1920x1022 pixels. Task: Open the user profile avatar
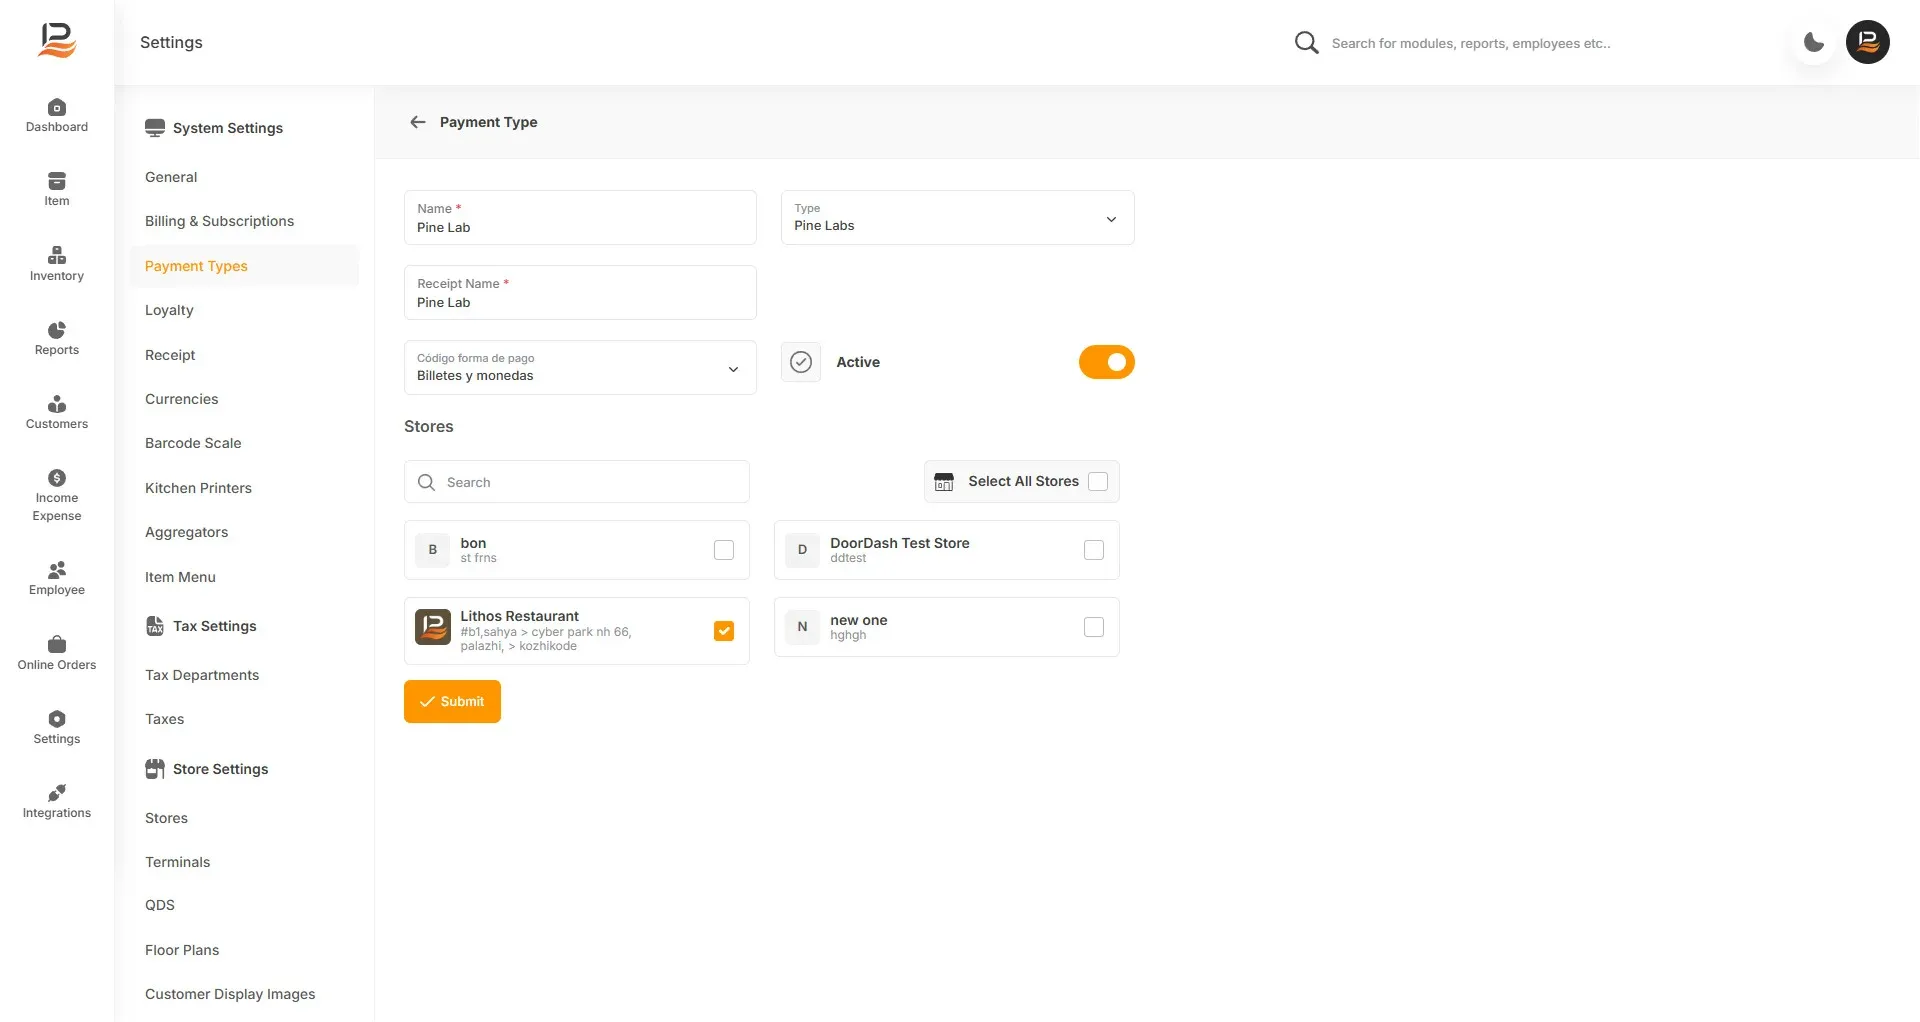(x=1867, y=42)
